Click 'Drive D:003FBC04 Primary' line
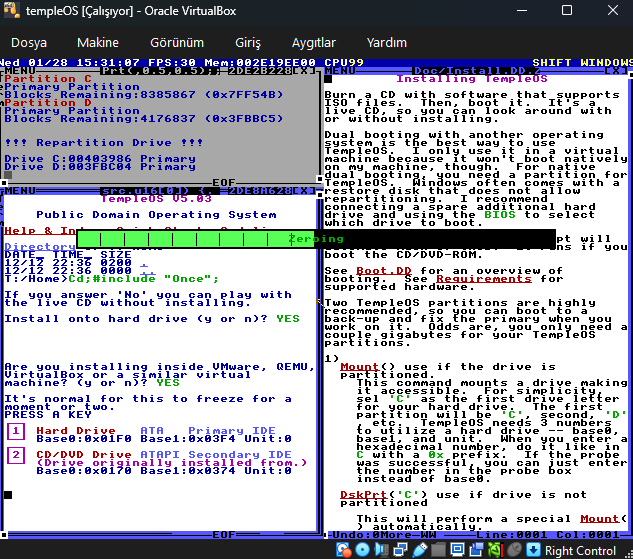633x559 pixels. (x=100, y=167)
